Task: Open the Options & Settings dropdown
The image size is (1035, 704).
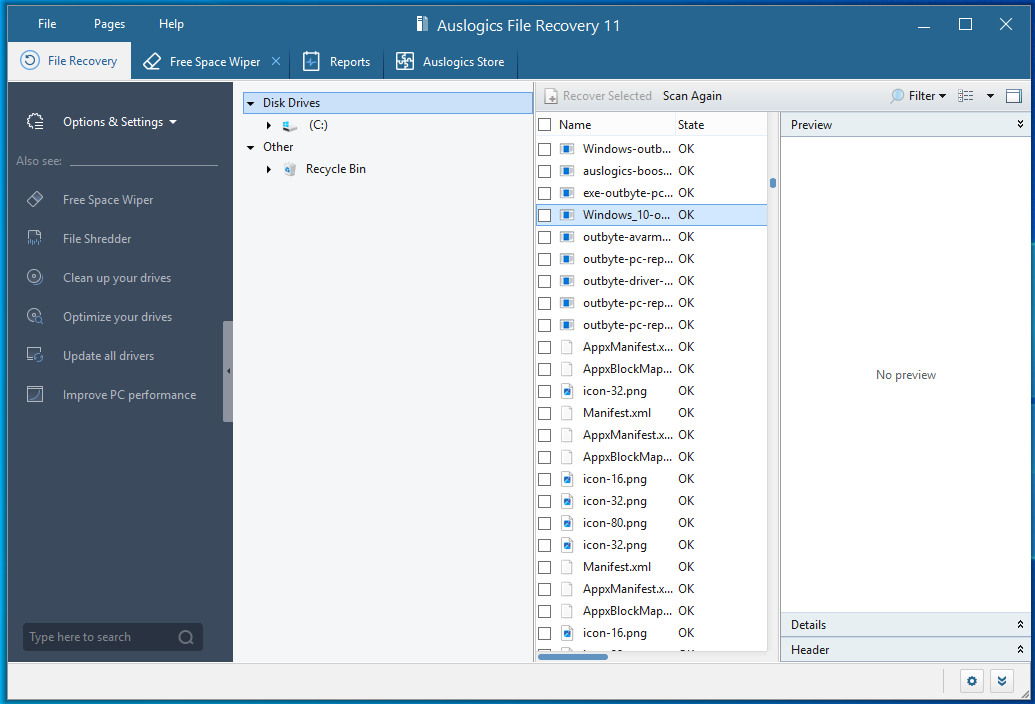Action: point(119,122)
